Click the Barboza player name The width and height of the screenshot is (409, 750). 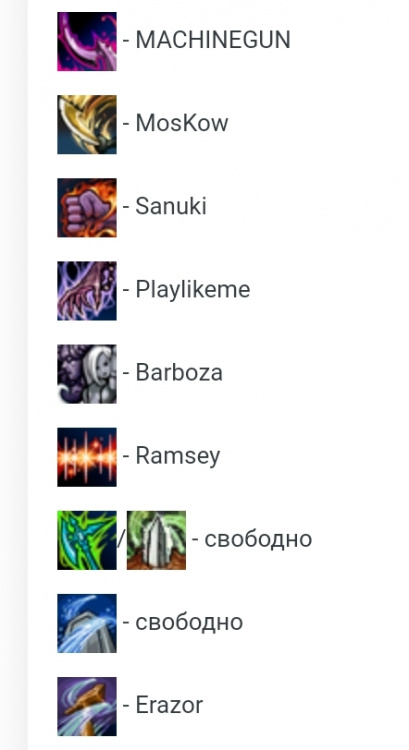pos(179,373)
